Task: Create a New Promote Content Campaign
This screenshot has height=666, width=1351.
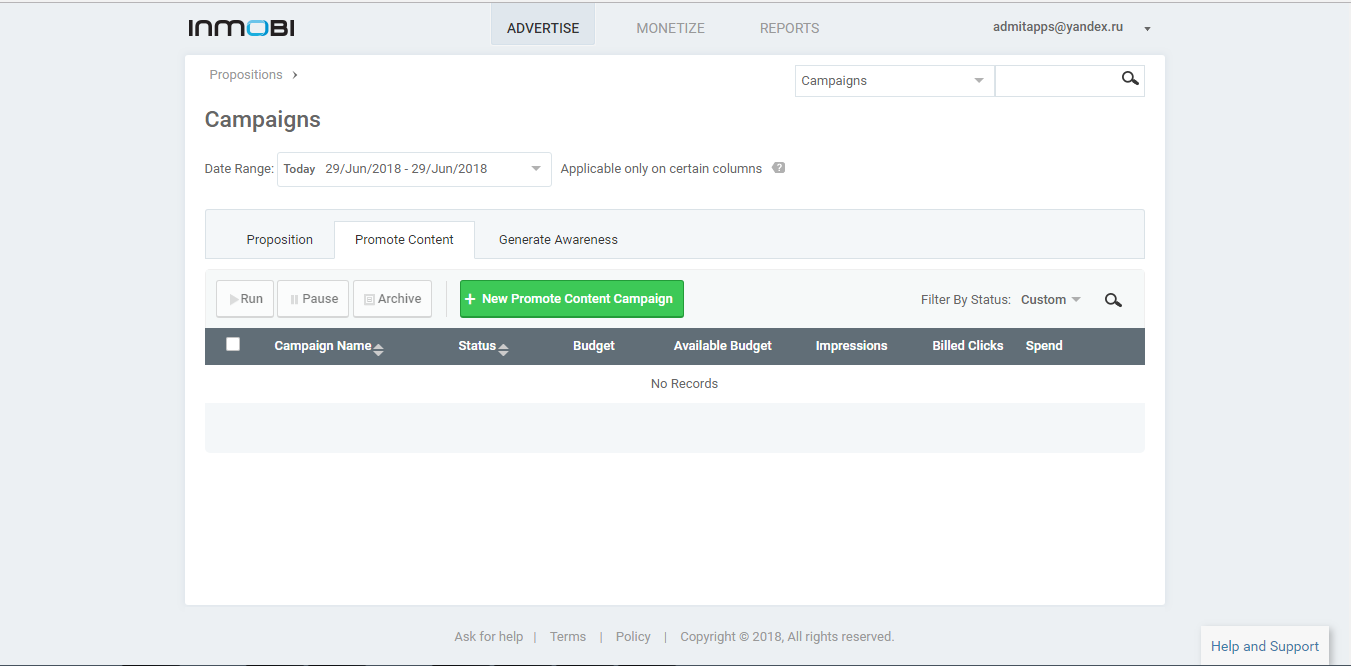Action: [572, 299]
